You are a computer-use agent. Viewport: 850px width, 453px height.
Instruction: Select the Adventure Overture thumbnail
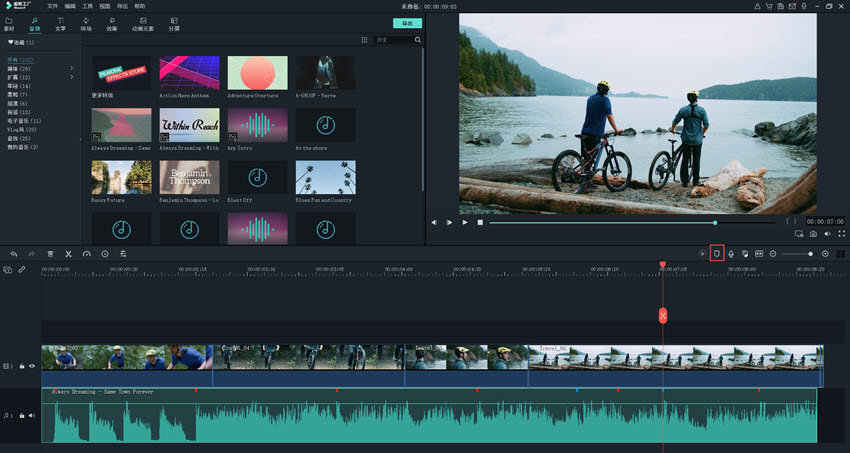[x=257, y=73]
